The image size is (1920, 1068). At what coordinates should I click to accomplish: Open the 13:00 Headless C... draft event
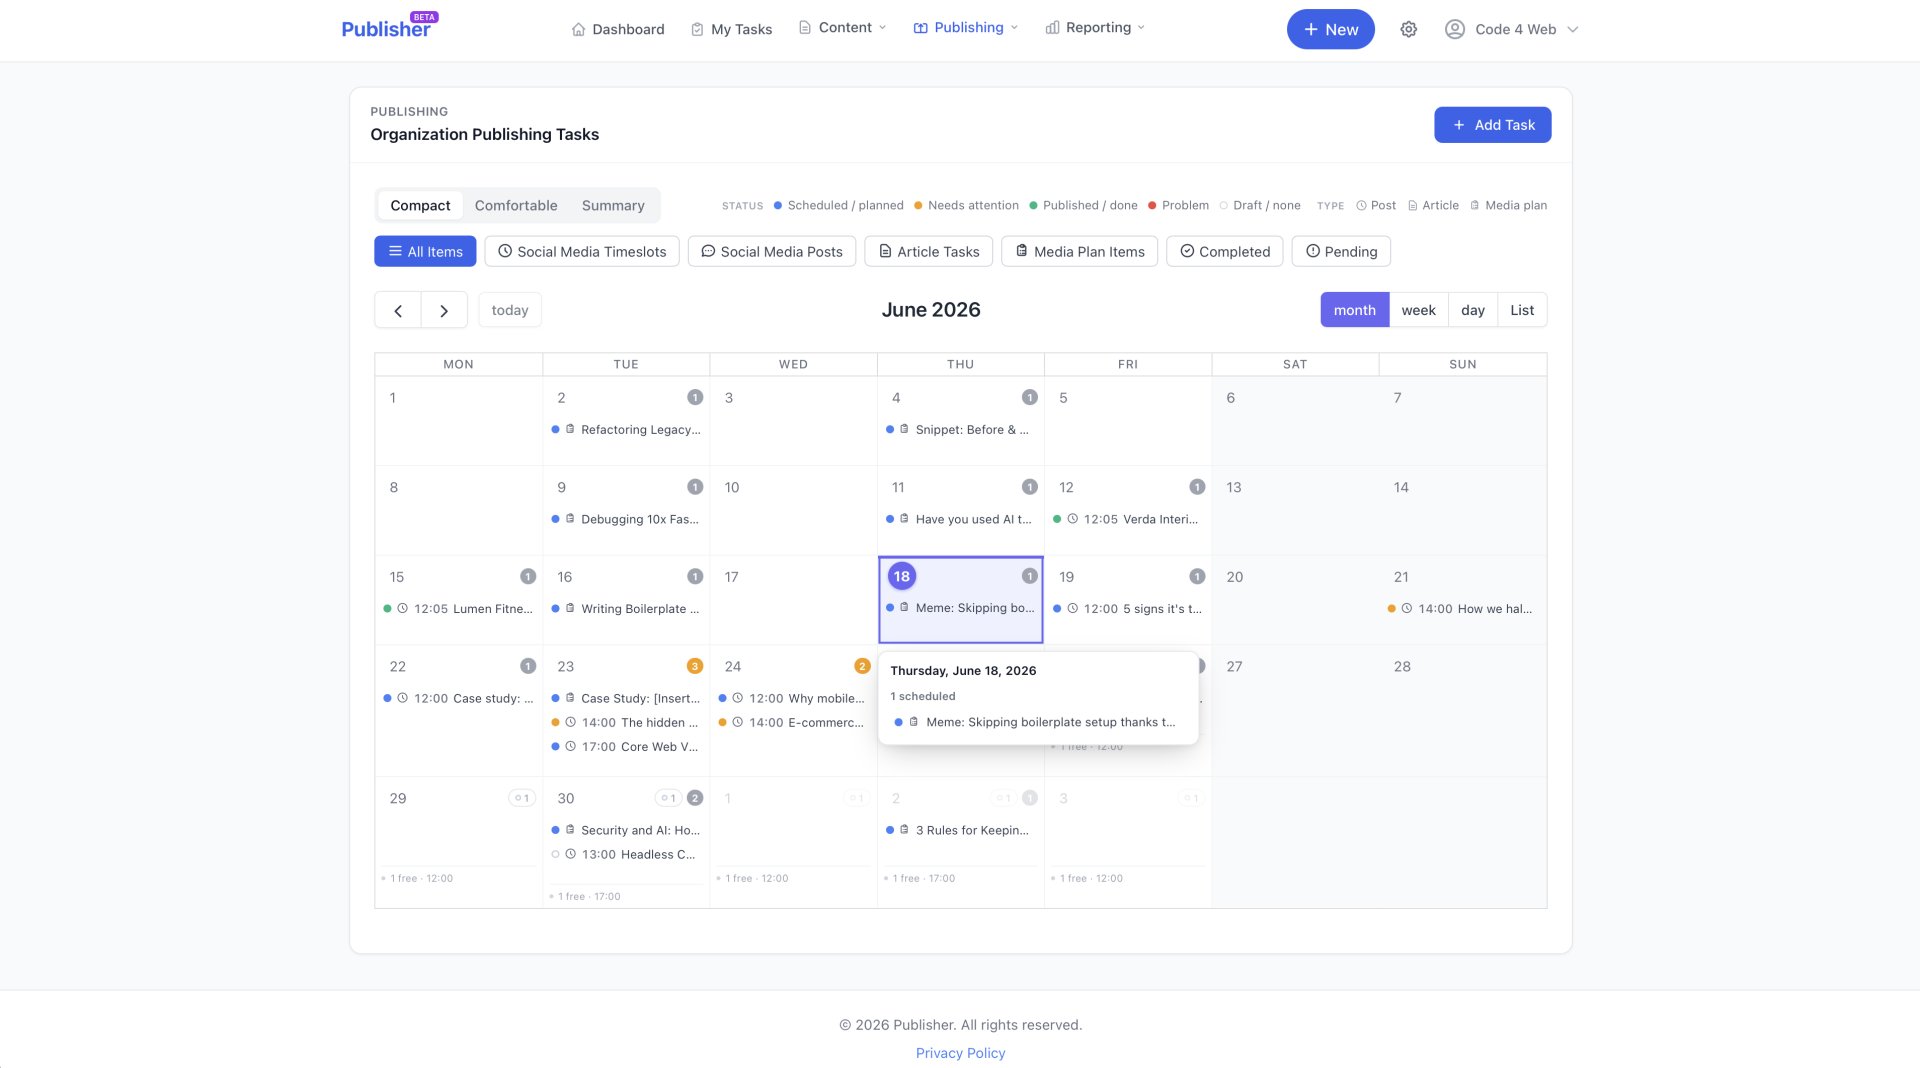tap(626, 854)
